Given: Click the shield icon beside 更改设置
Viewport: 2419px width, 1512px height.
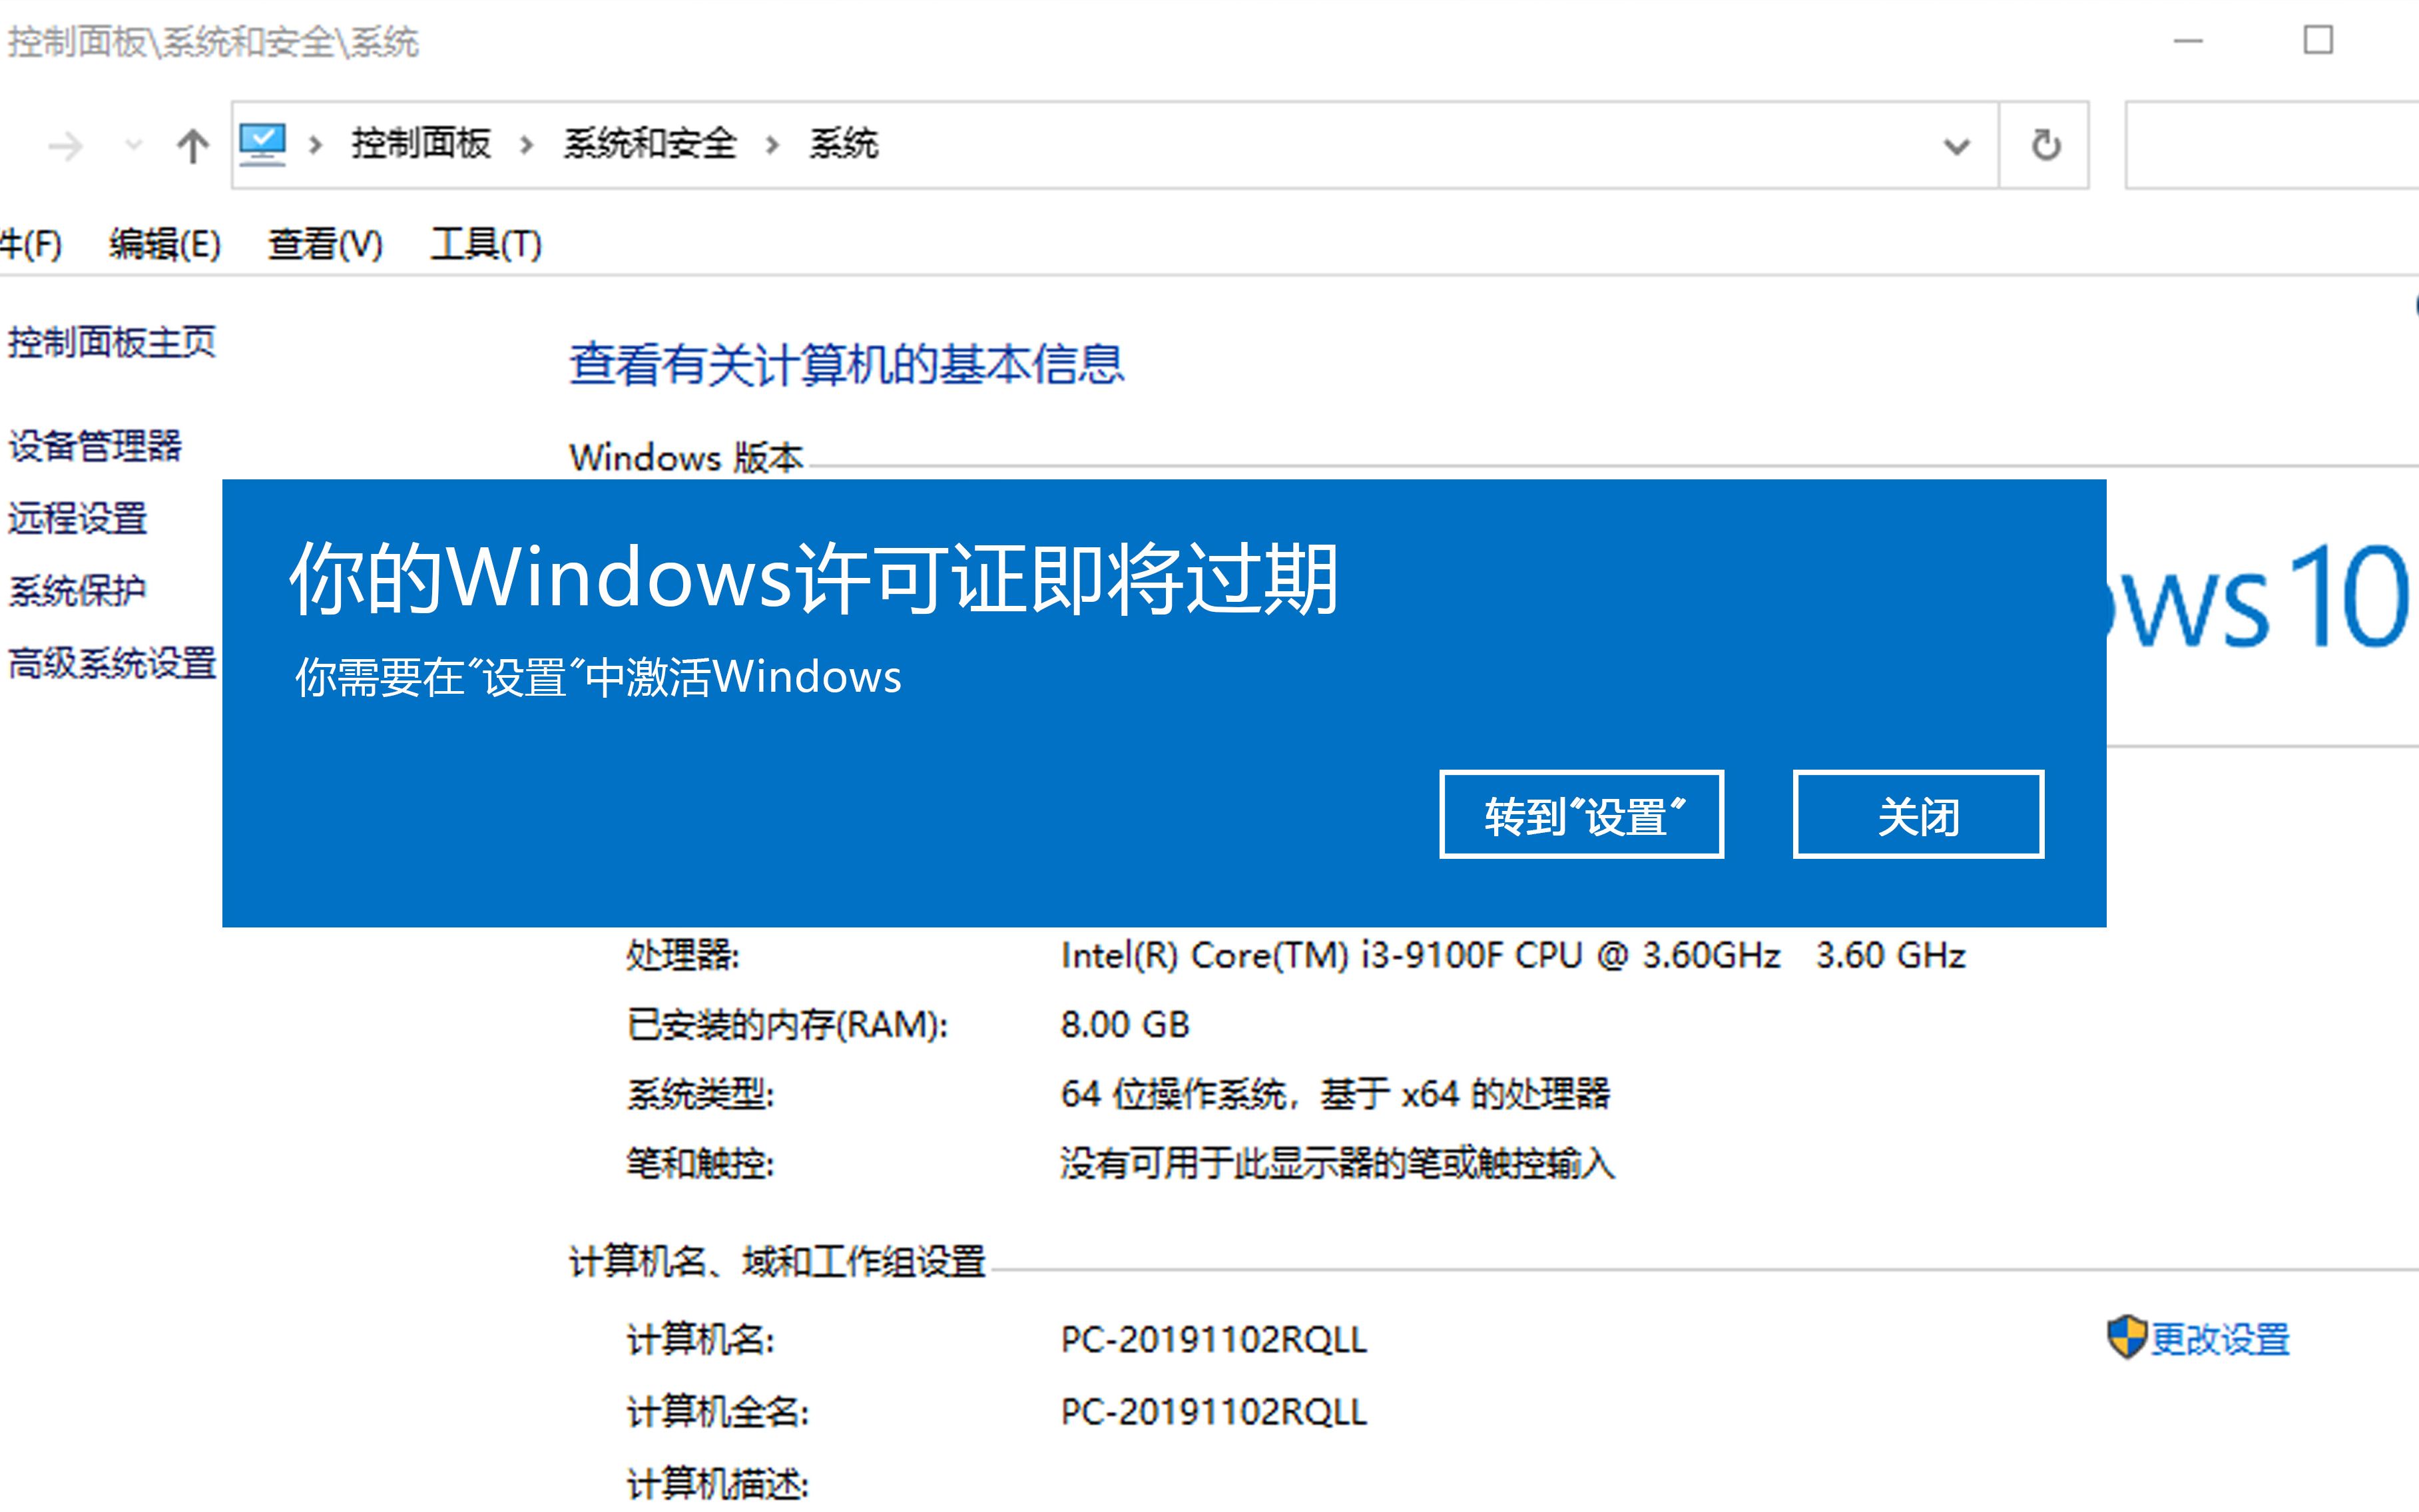Looking at the screenshot, I should pos(2126,1337).
